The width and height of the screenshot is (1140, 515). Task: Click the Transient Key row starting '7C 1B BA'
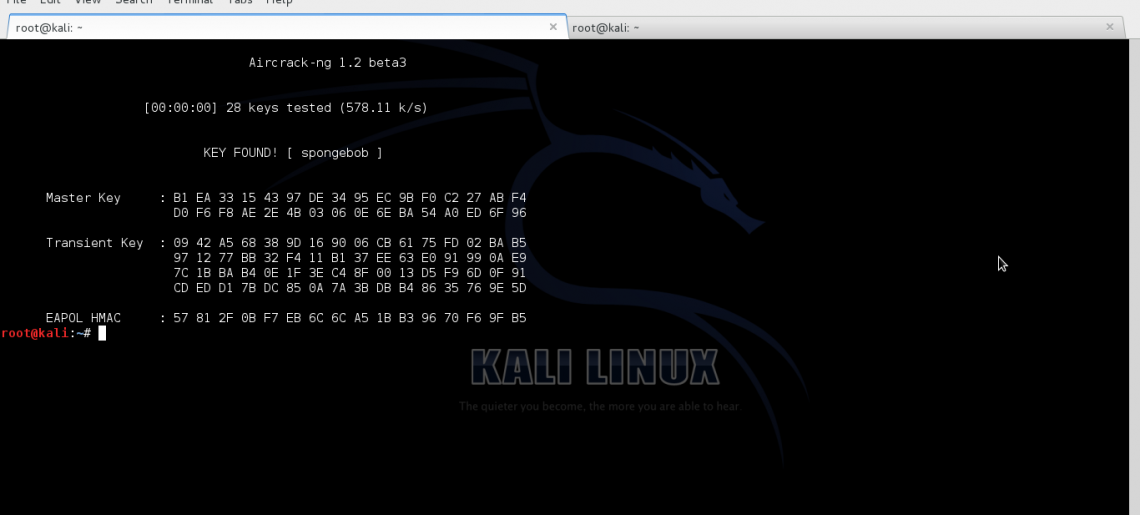(350, 273)
